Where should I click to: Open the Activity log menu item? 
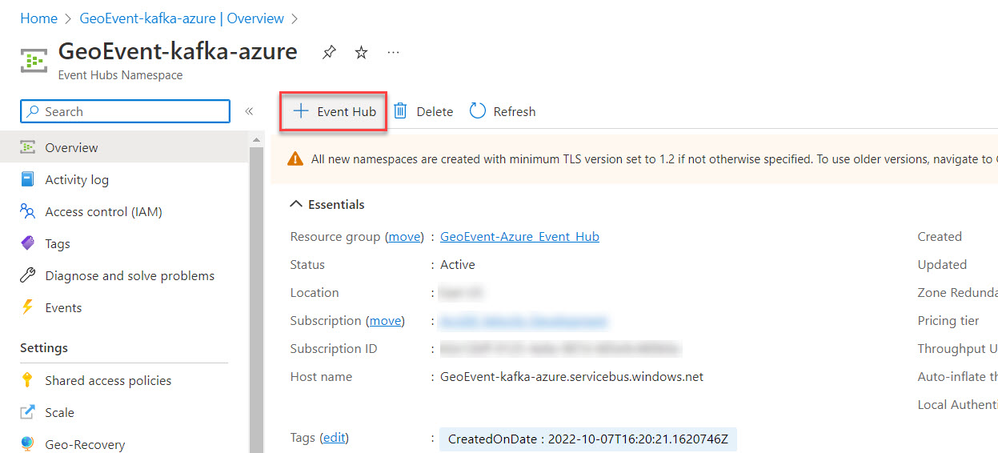(x=76, y=179)
